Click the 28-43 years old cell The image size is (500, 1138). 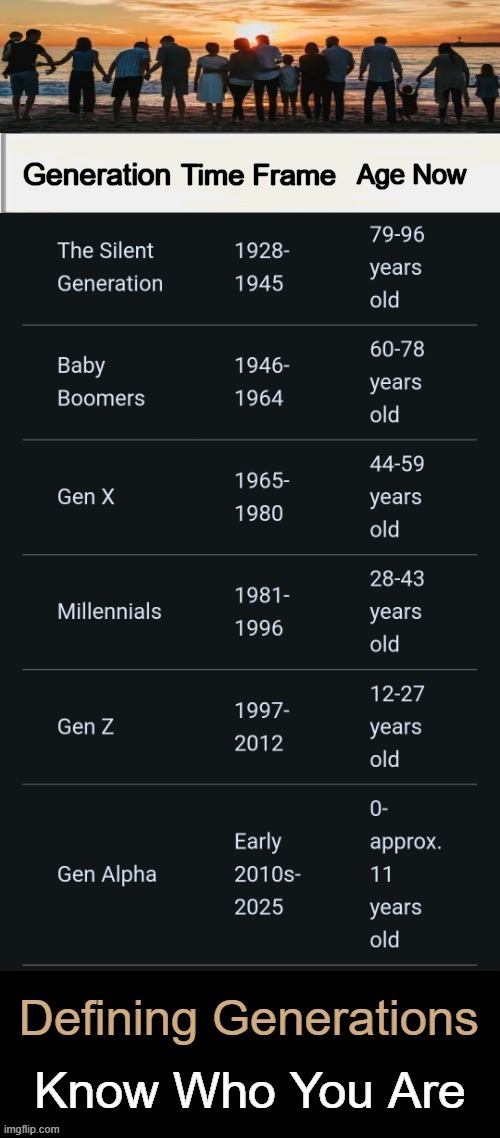(397, 612)
